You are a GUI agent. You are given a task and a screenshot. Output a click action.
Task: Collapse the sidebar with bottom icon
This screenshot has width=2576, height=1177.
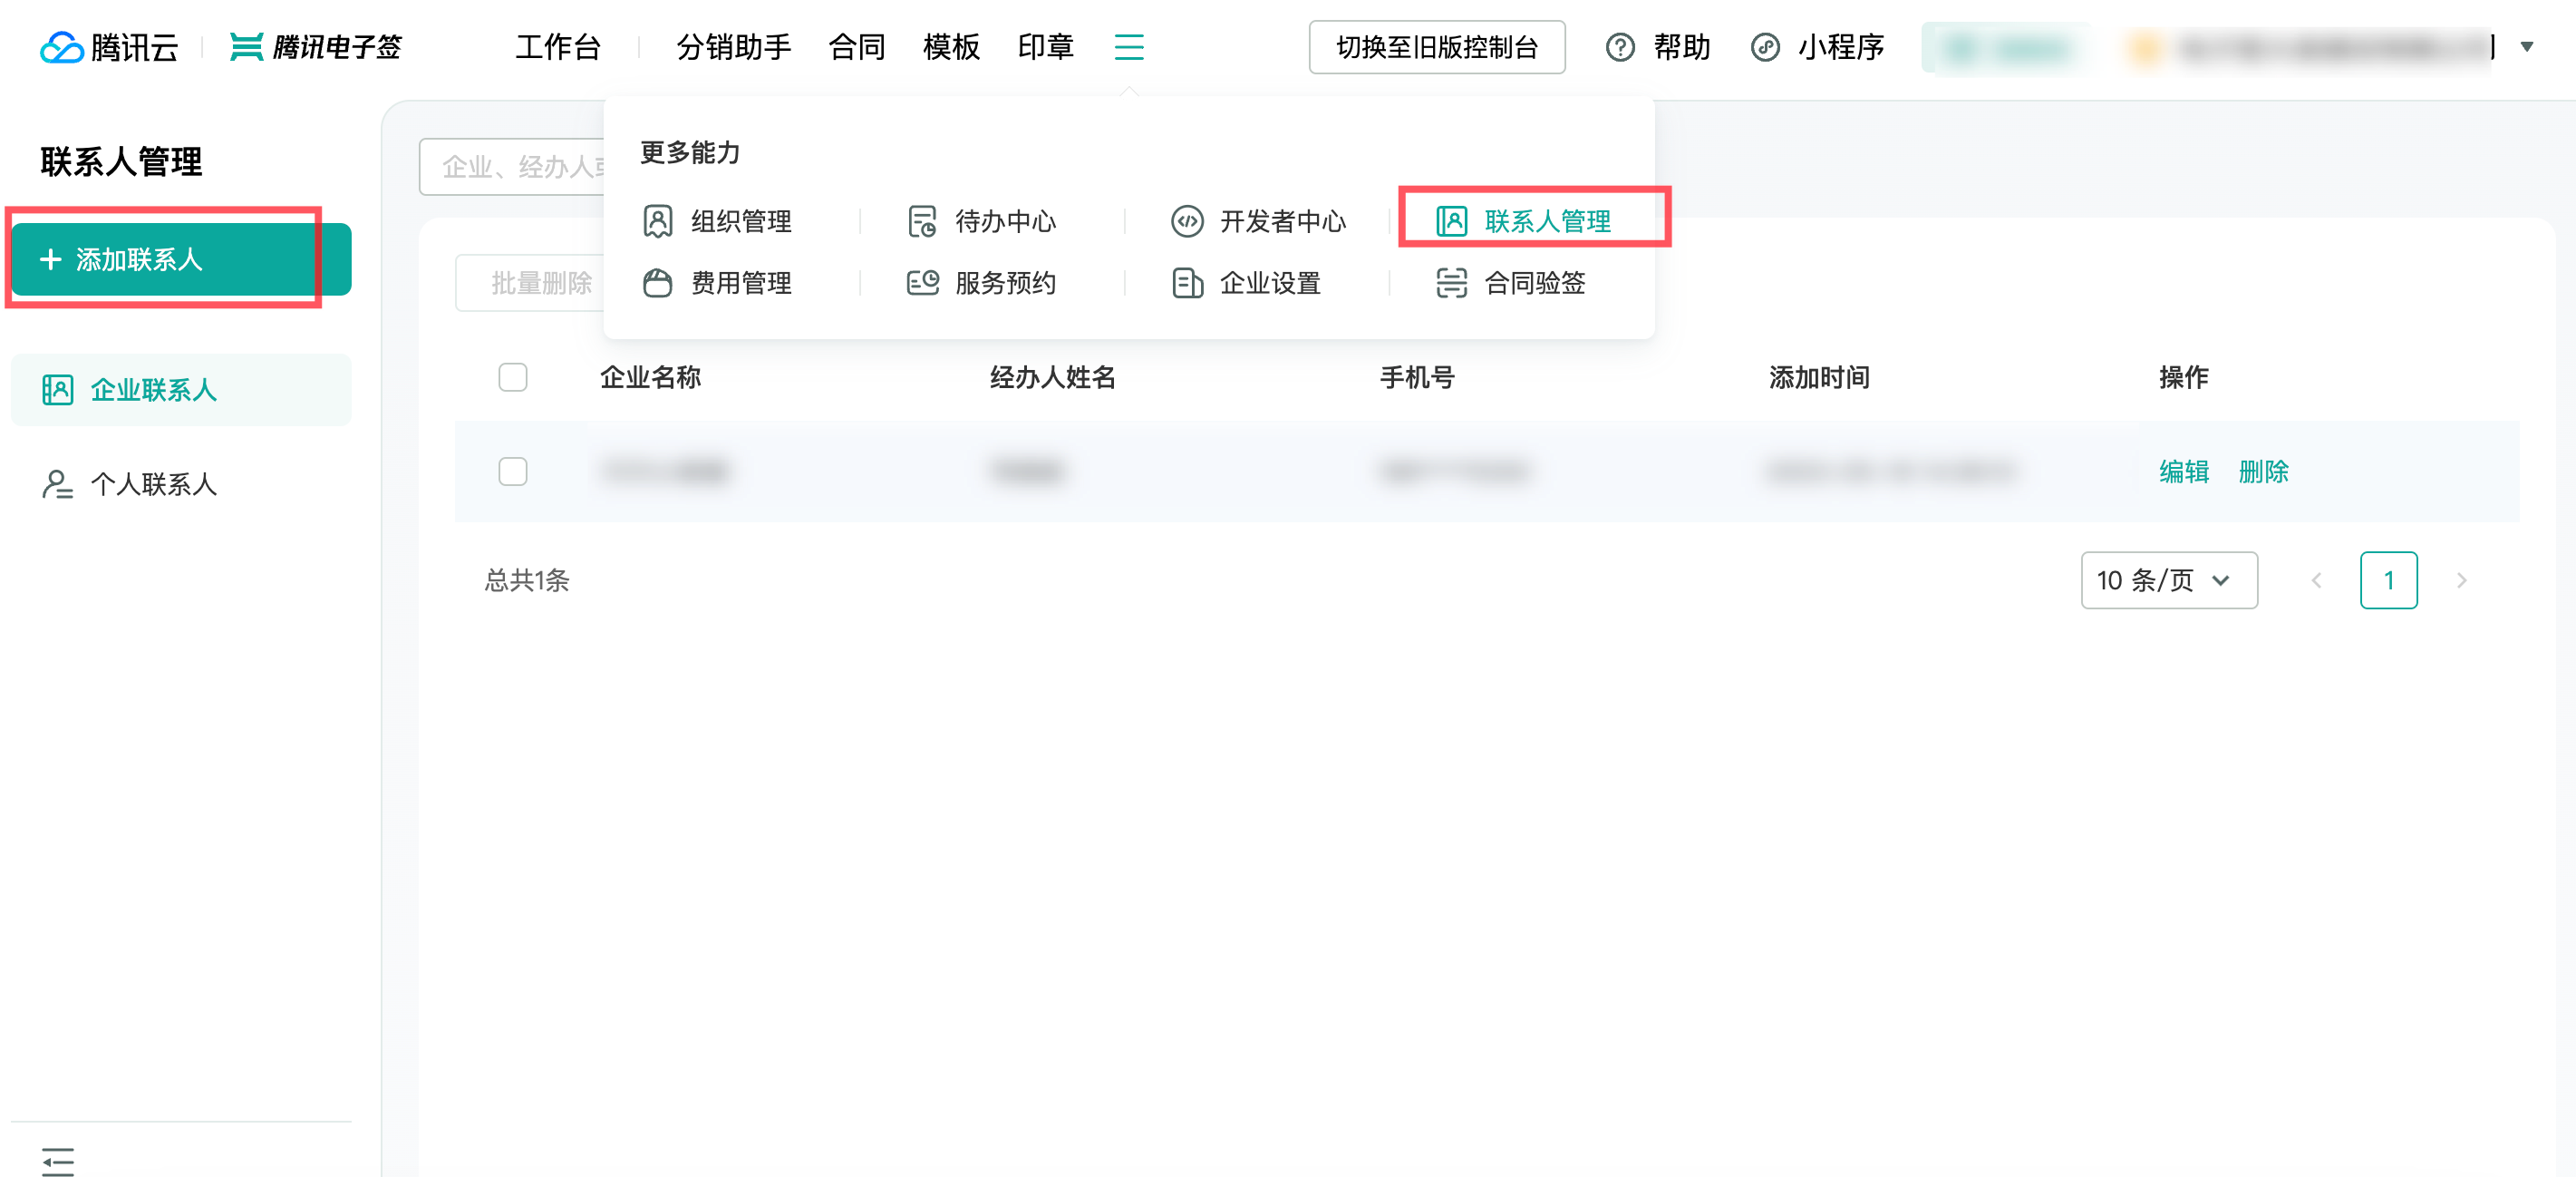[x=58, y=1161]
